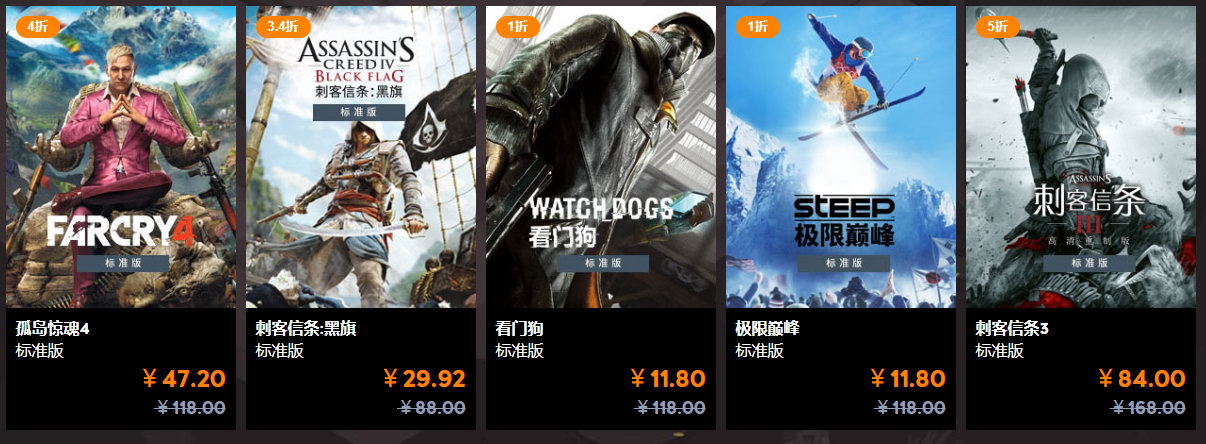Open the Watch Dogs cover image
The image size is (1206, 444).
click(601, 157)
